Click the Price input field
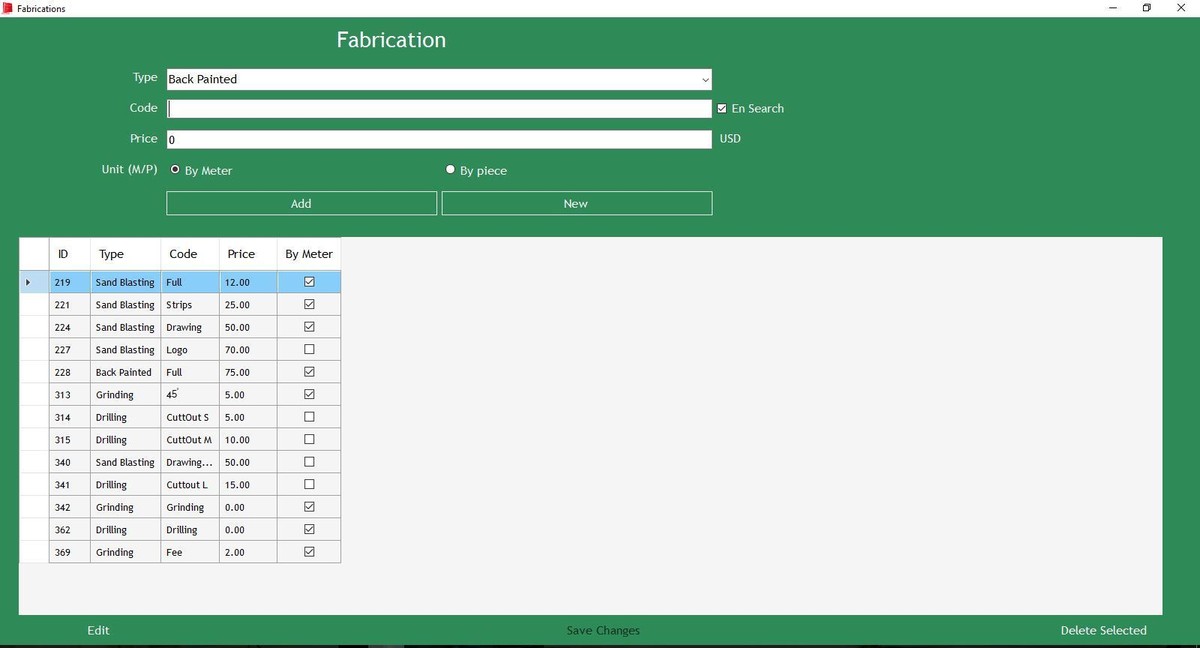 pos(439,139)
